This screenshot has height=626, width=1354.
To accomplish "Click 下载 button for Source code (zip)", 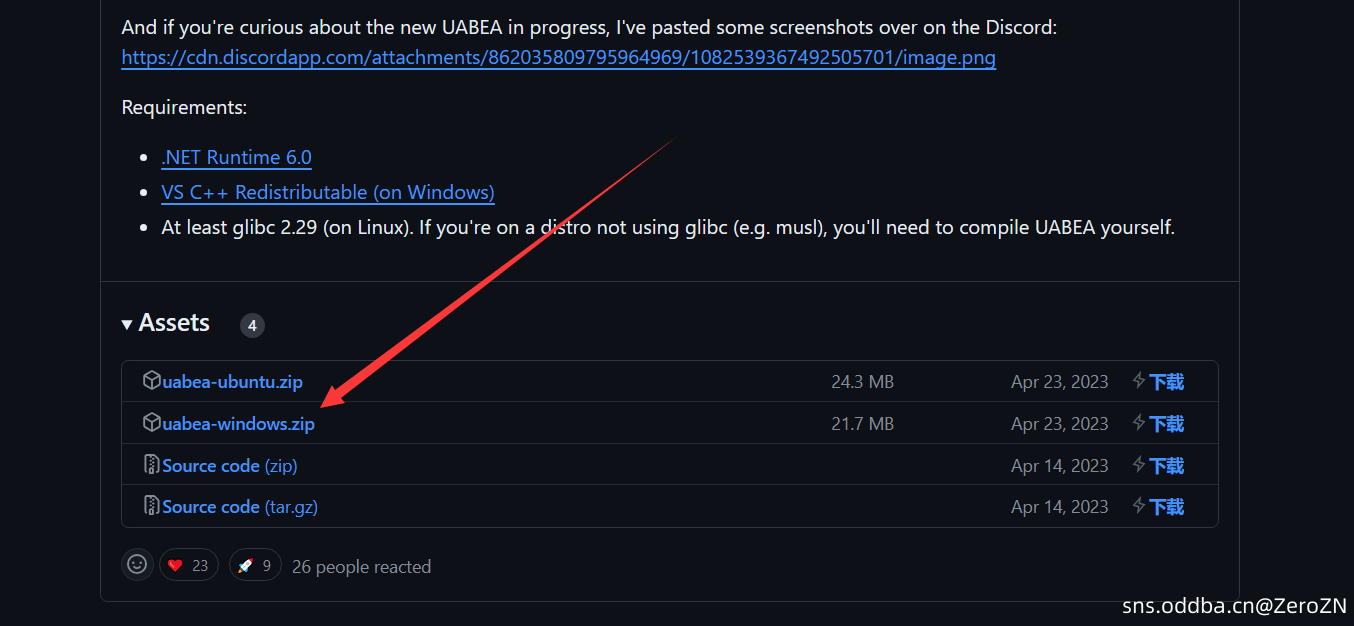I will click(1166, 466).
